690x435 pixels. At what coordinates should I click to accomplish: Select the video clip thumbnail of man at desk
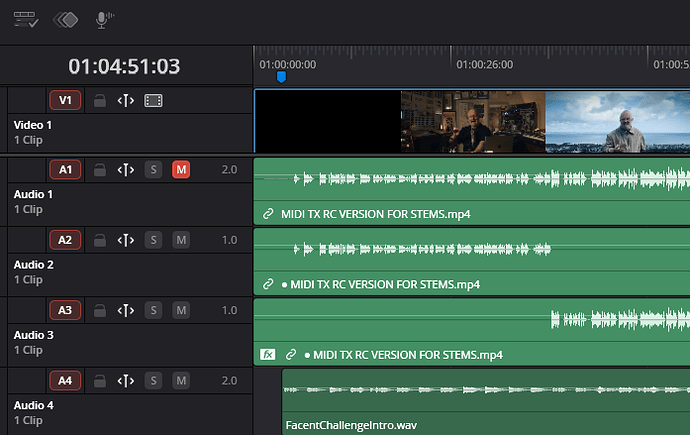[x=472, y=121]
